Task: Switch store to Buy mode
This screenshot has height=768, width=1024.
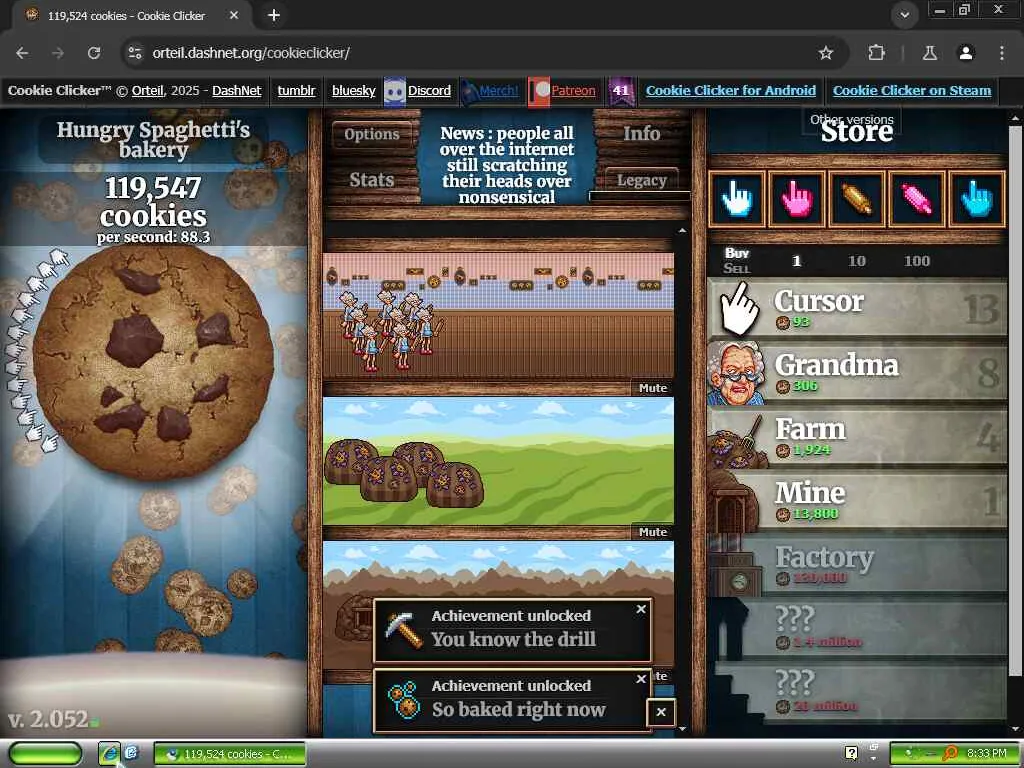Action: [737, 253]
